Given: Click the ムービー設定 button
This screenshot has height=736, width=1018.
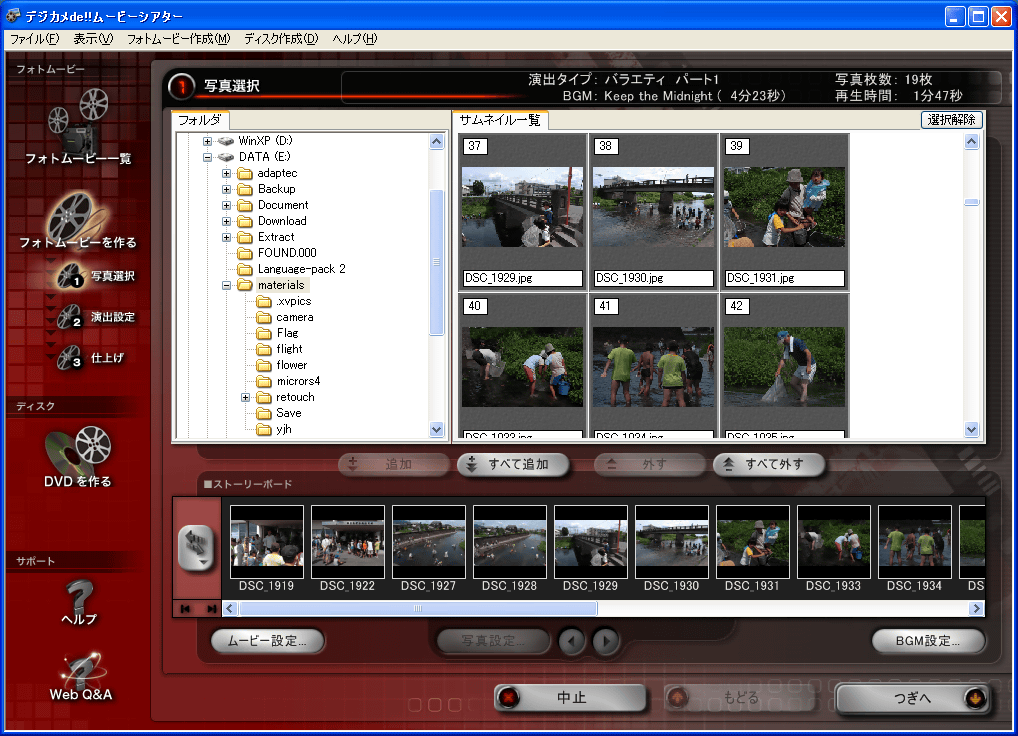Looking at the screenshot, I should pyautogui.click(x=267, y=641).
